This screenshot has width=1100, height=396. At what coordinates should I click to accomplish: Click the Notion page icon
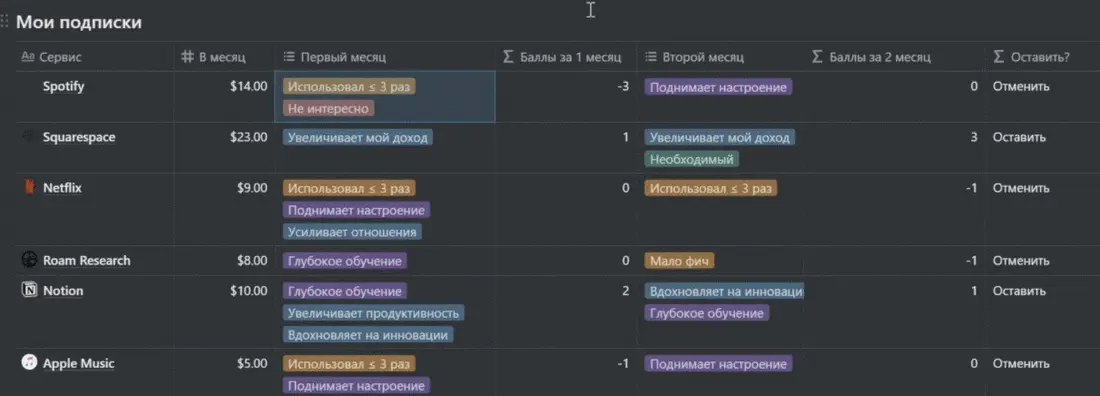click(x=29, y=290)
